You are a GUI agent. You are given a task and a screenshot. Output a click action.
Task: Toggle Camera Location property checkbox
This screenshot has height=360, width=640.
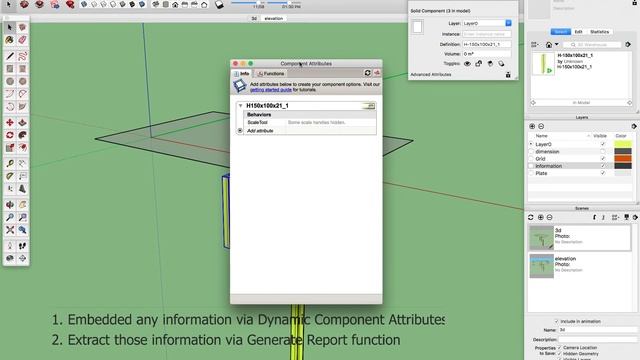[x=560, y=348]
